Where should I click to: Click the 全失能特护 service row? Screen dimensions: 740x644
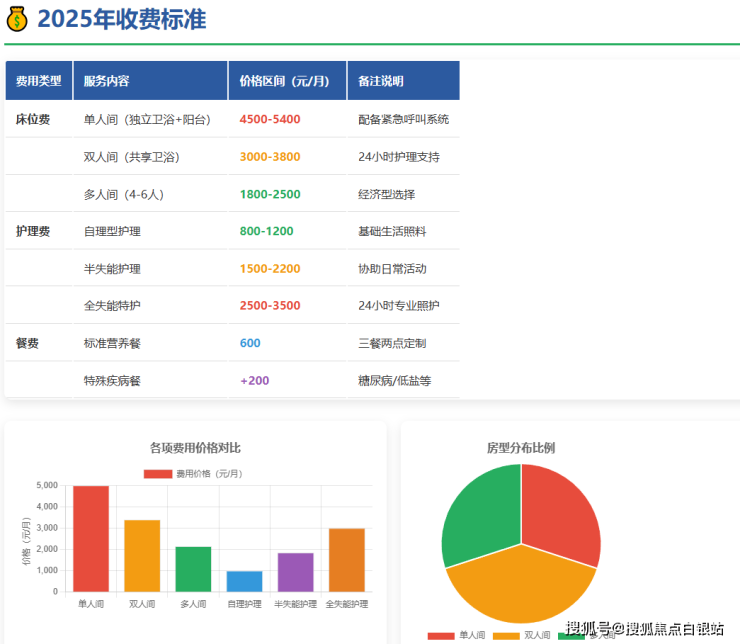[x=112, y=305]
